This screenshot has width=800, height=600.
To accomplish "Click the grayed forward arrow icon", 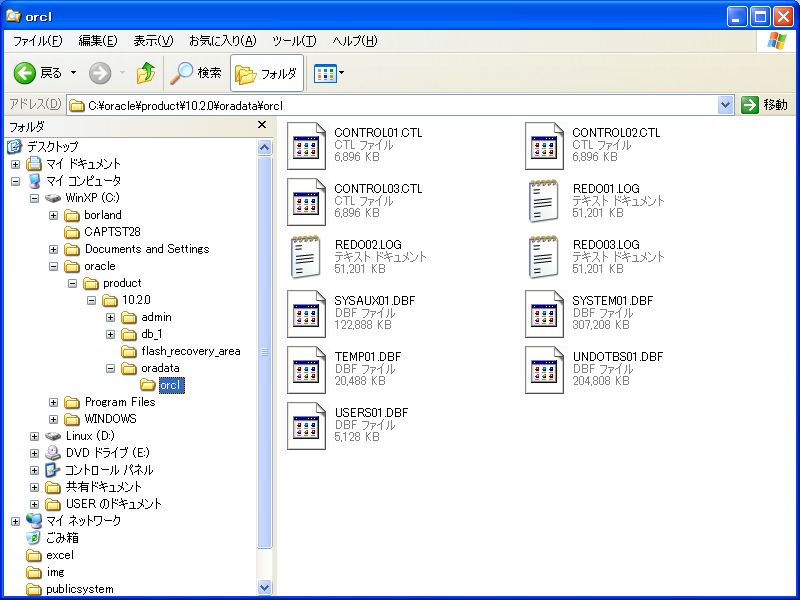I will coord(99,73).
